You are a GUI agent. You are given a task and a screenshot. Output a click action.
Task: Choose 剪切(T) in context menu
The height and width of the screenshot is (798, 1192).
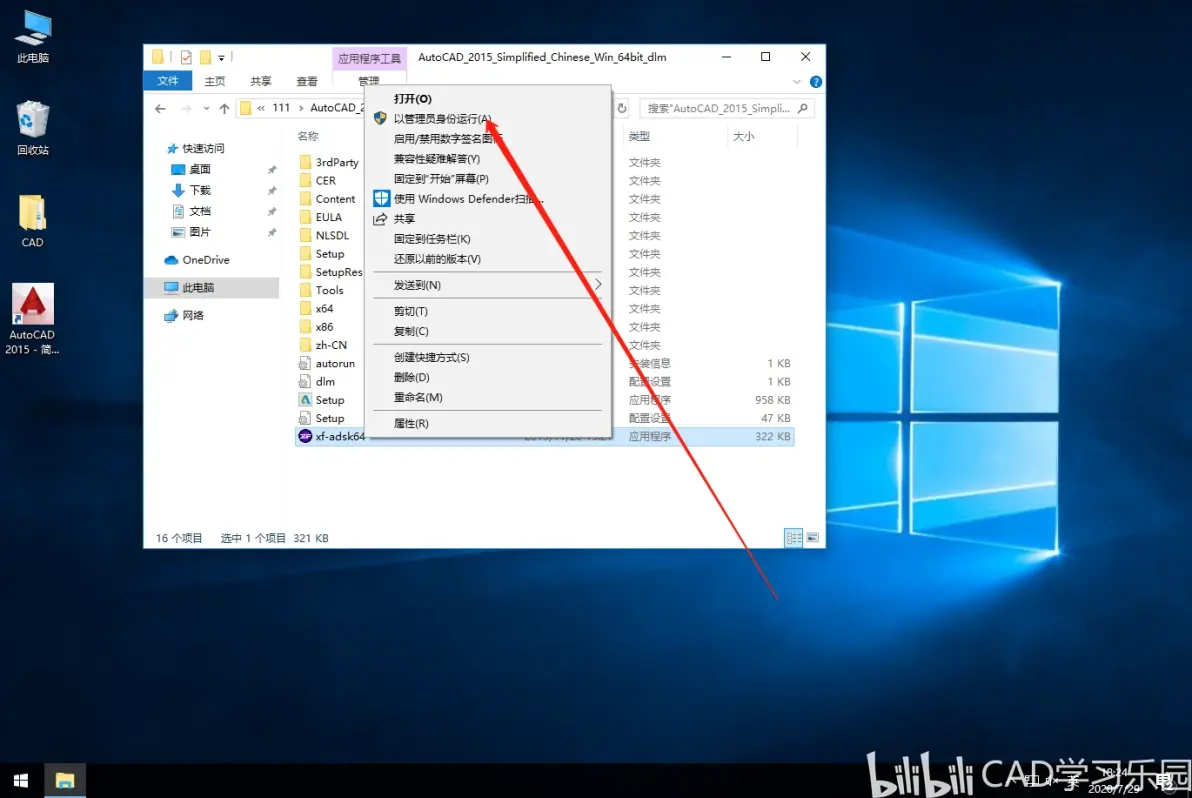click(411, 311)
